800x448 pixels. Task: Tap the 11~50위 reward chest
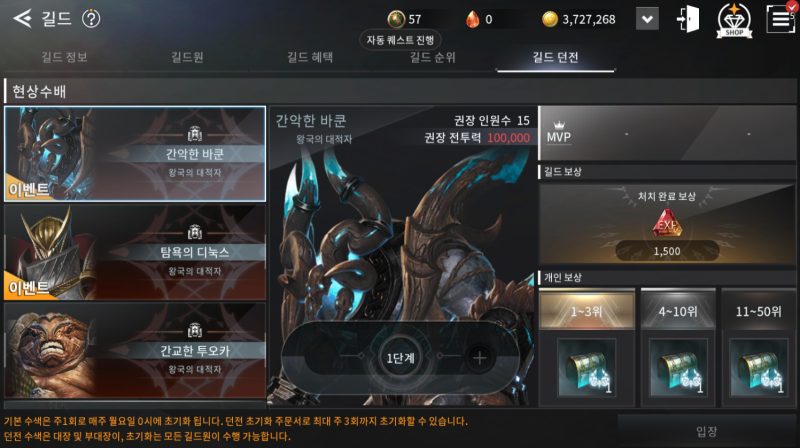(758, 367)
